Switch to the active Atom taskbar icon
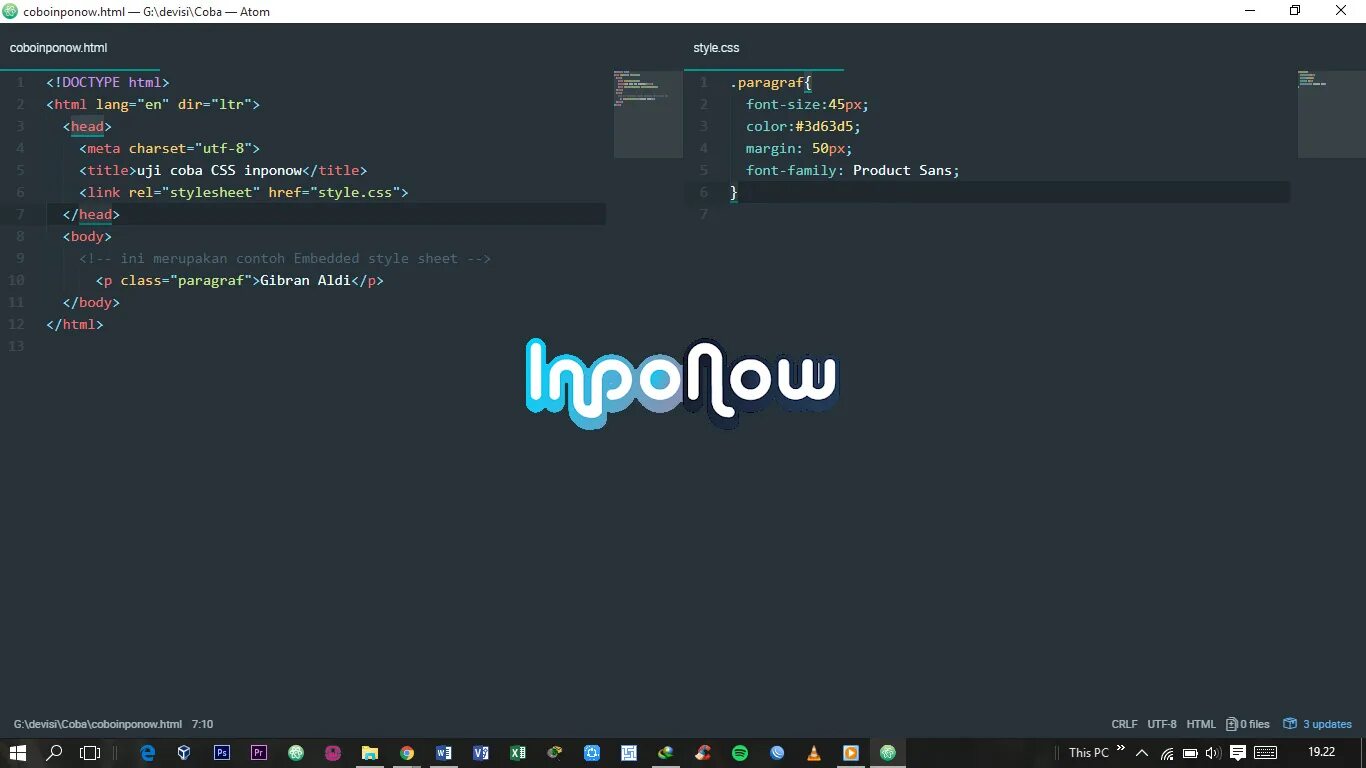This screenshot has width=1366, height=768. (x=888, y=752)
